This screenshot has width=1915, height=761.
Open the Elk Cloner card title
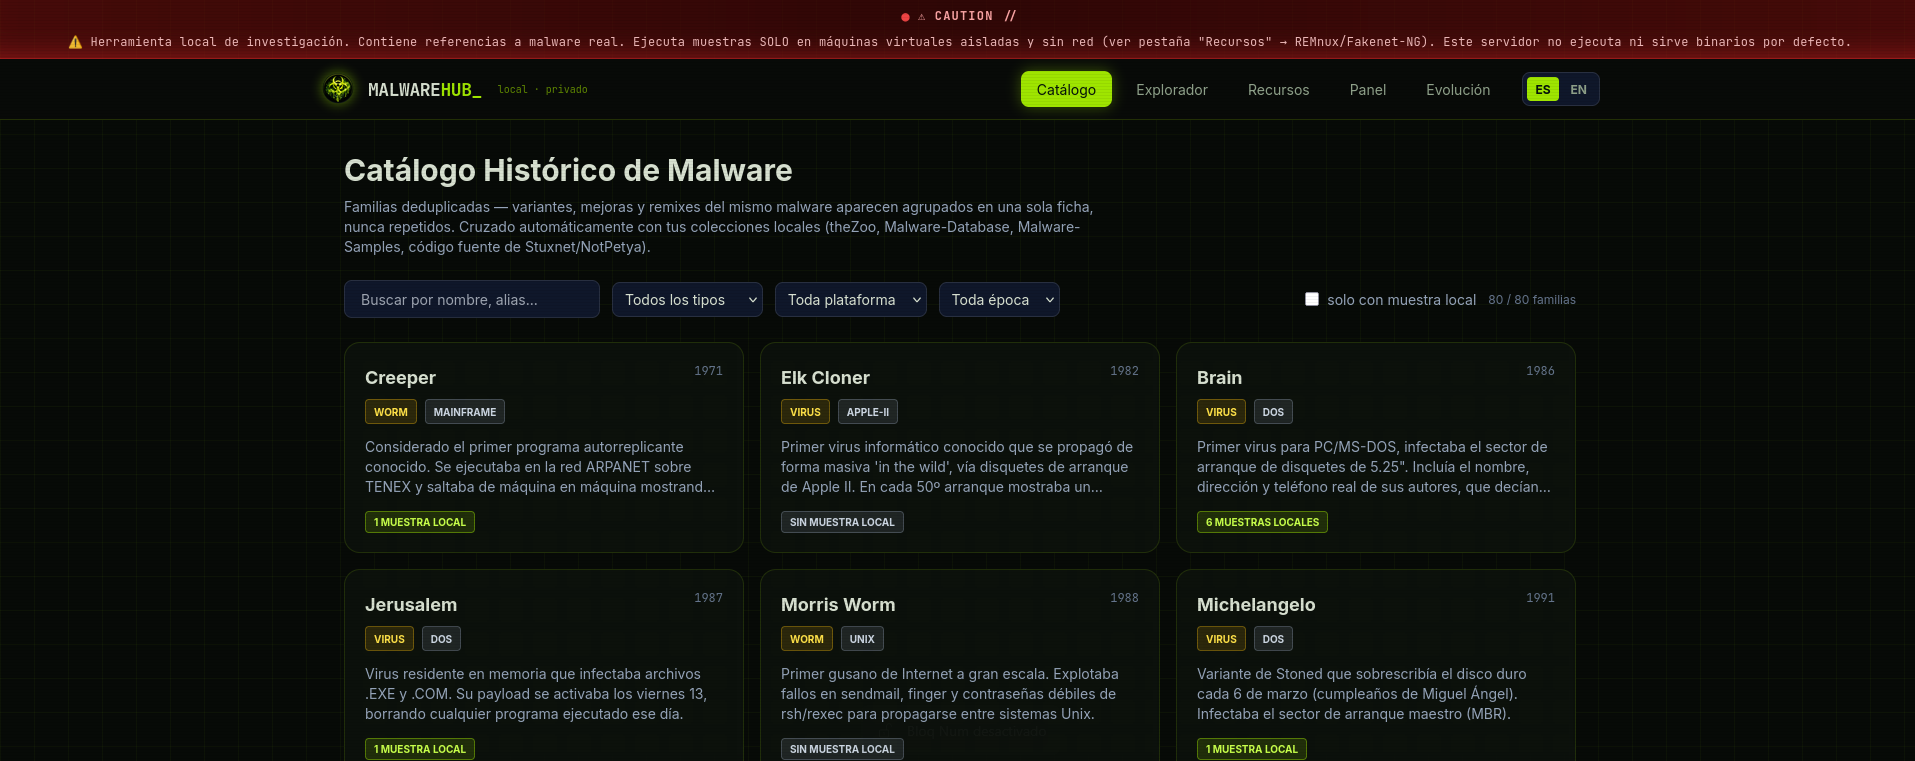(x=825, y=378)
